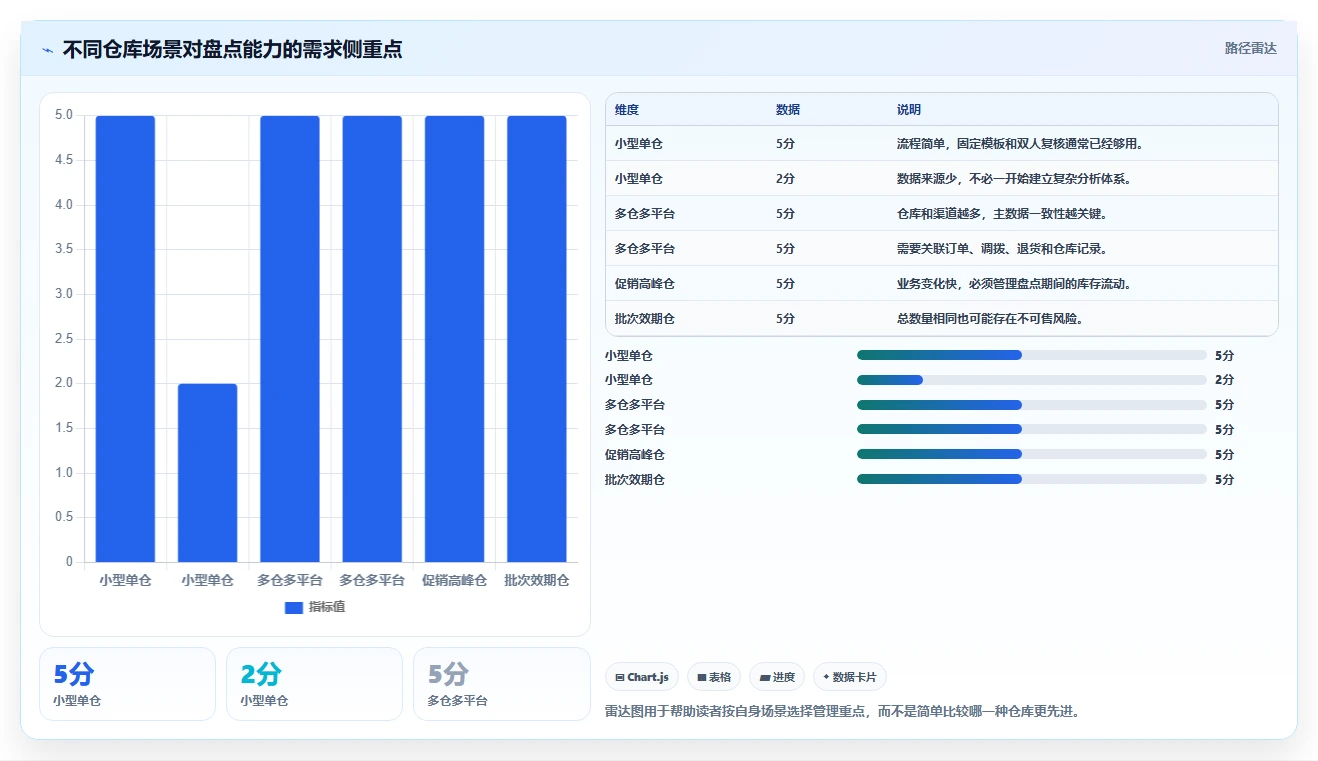Image resolution: width=1318 pixels, height=761 pixels.
Task: Click the 促销高峰仓 label in the progress list
Action: click(x=635, y=454)
